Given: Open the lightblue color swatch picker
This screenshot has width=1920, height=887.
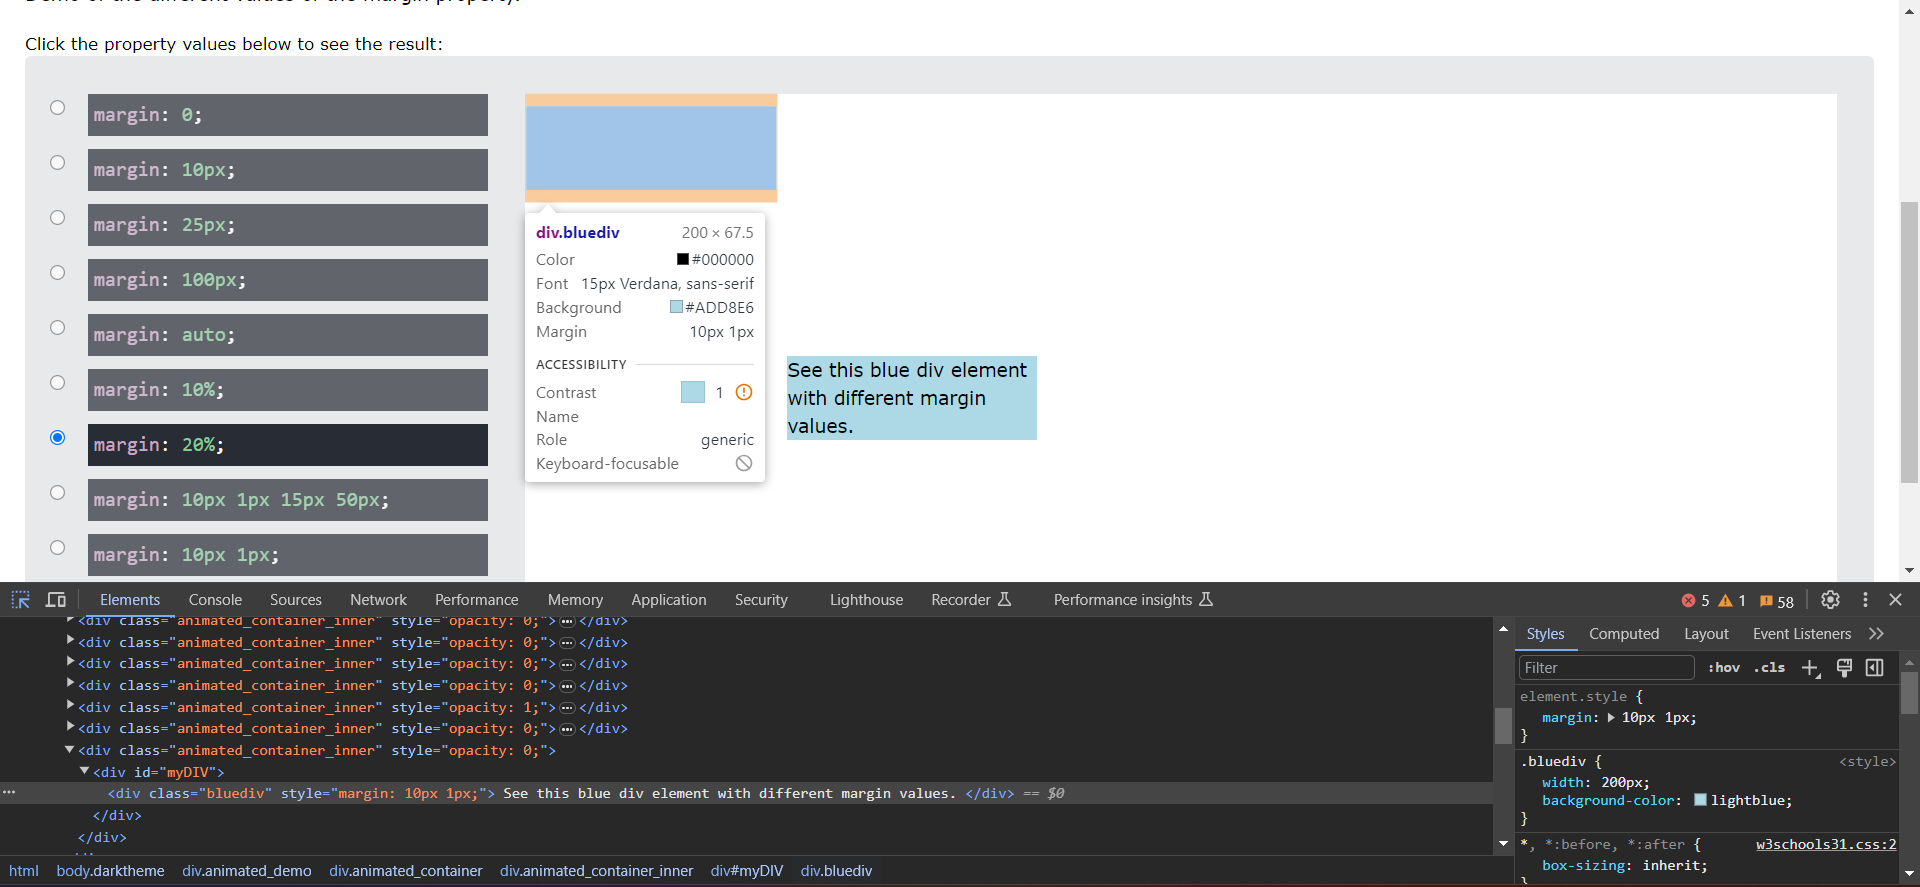Looking at the screenshot, I should (x=1700, y=801).
